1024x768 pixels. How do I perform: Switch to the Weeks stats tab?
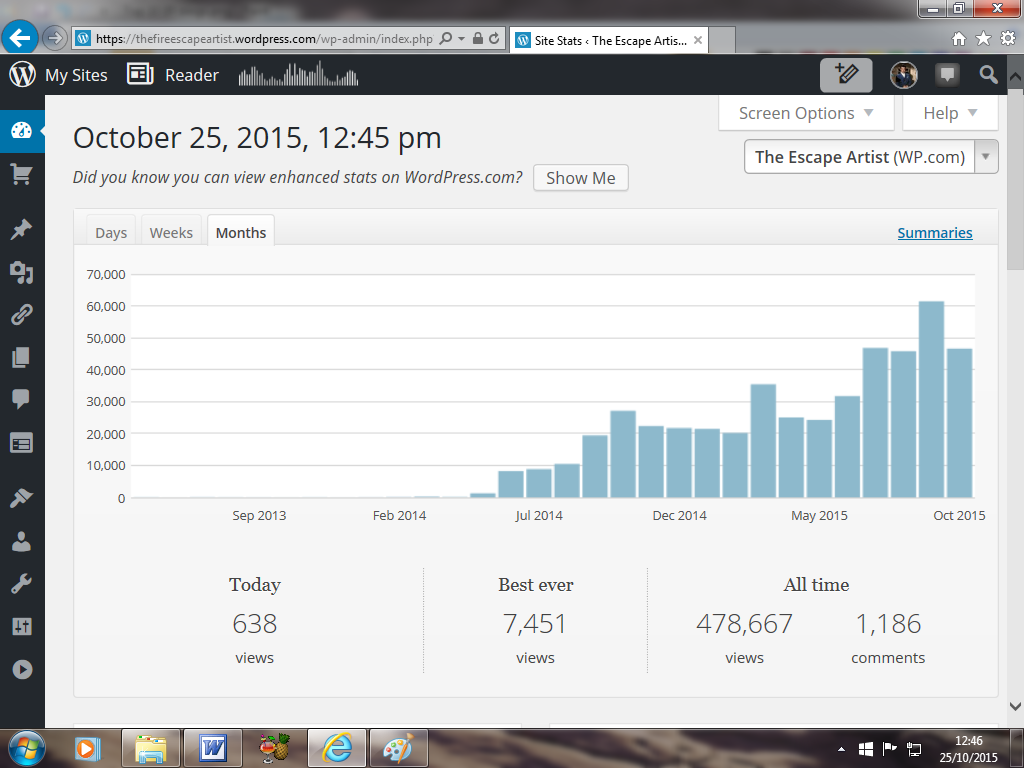click(x=171, y=232)
